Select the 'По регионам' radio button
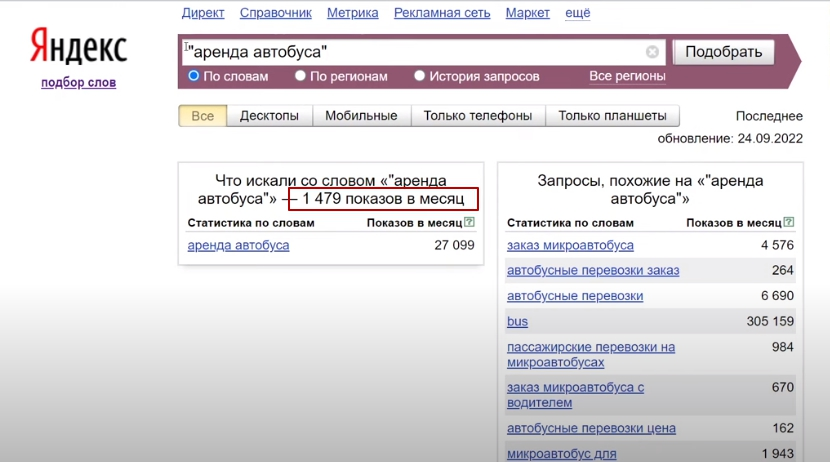830x462 pixels. 300,76
